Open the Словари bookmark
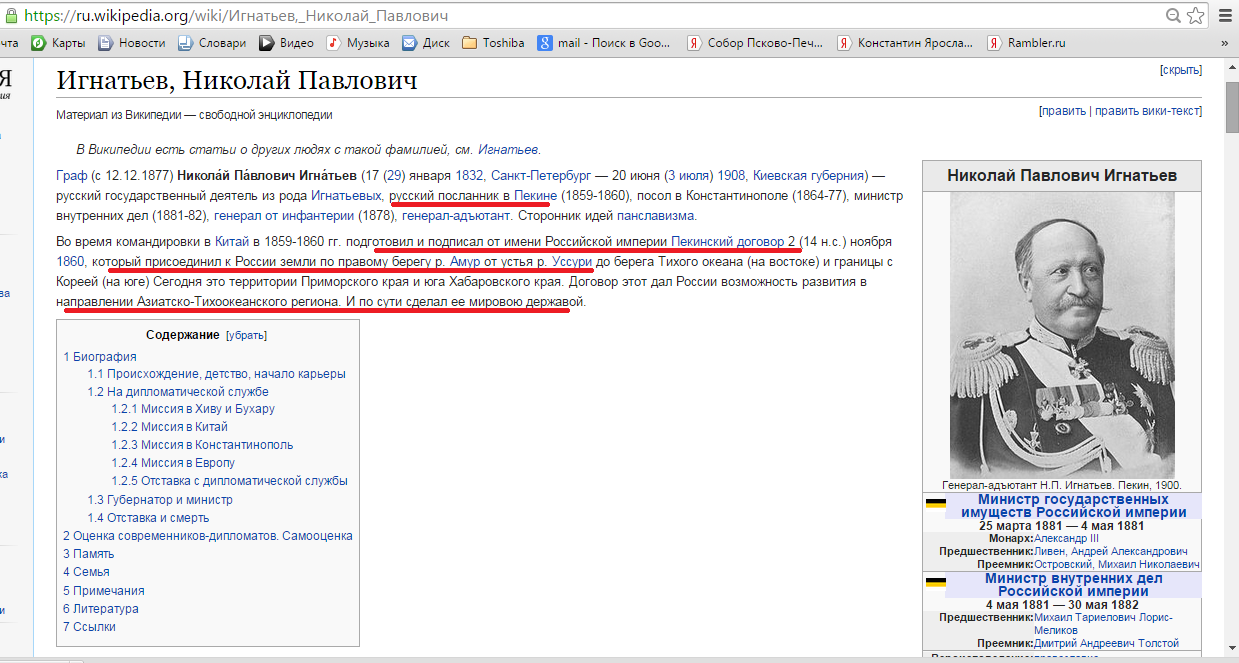 click(212, 43)
